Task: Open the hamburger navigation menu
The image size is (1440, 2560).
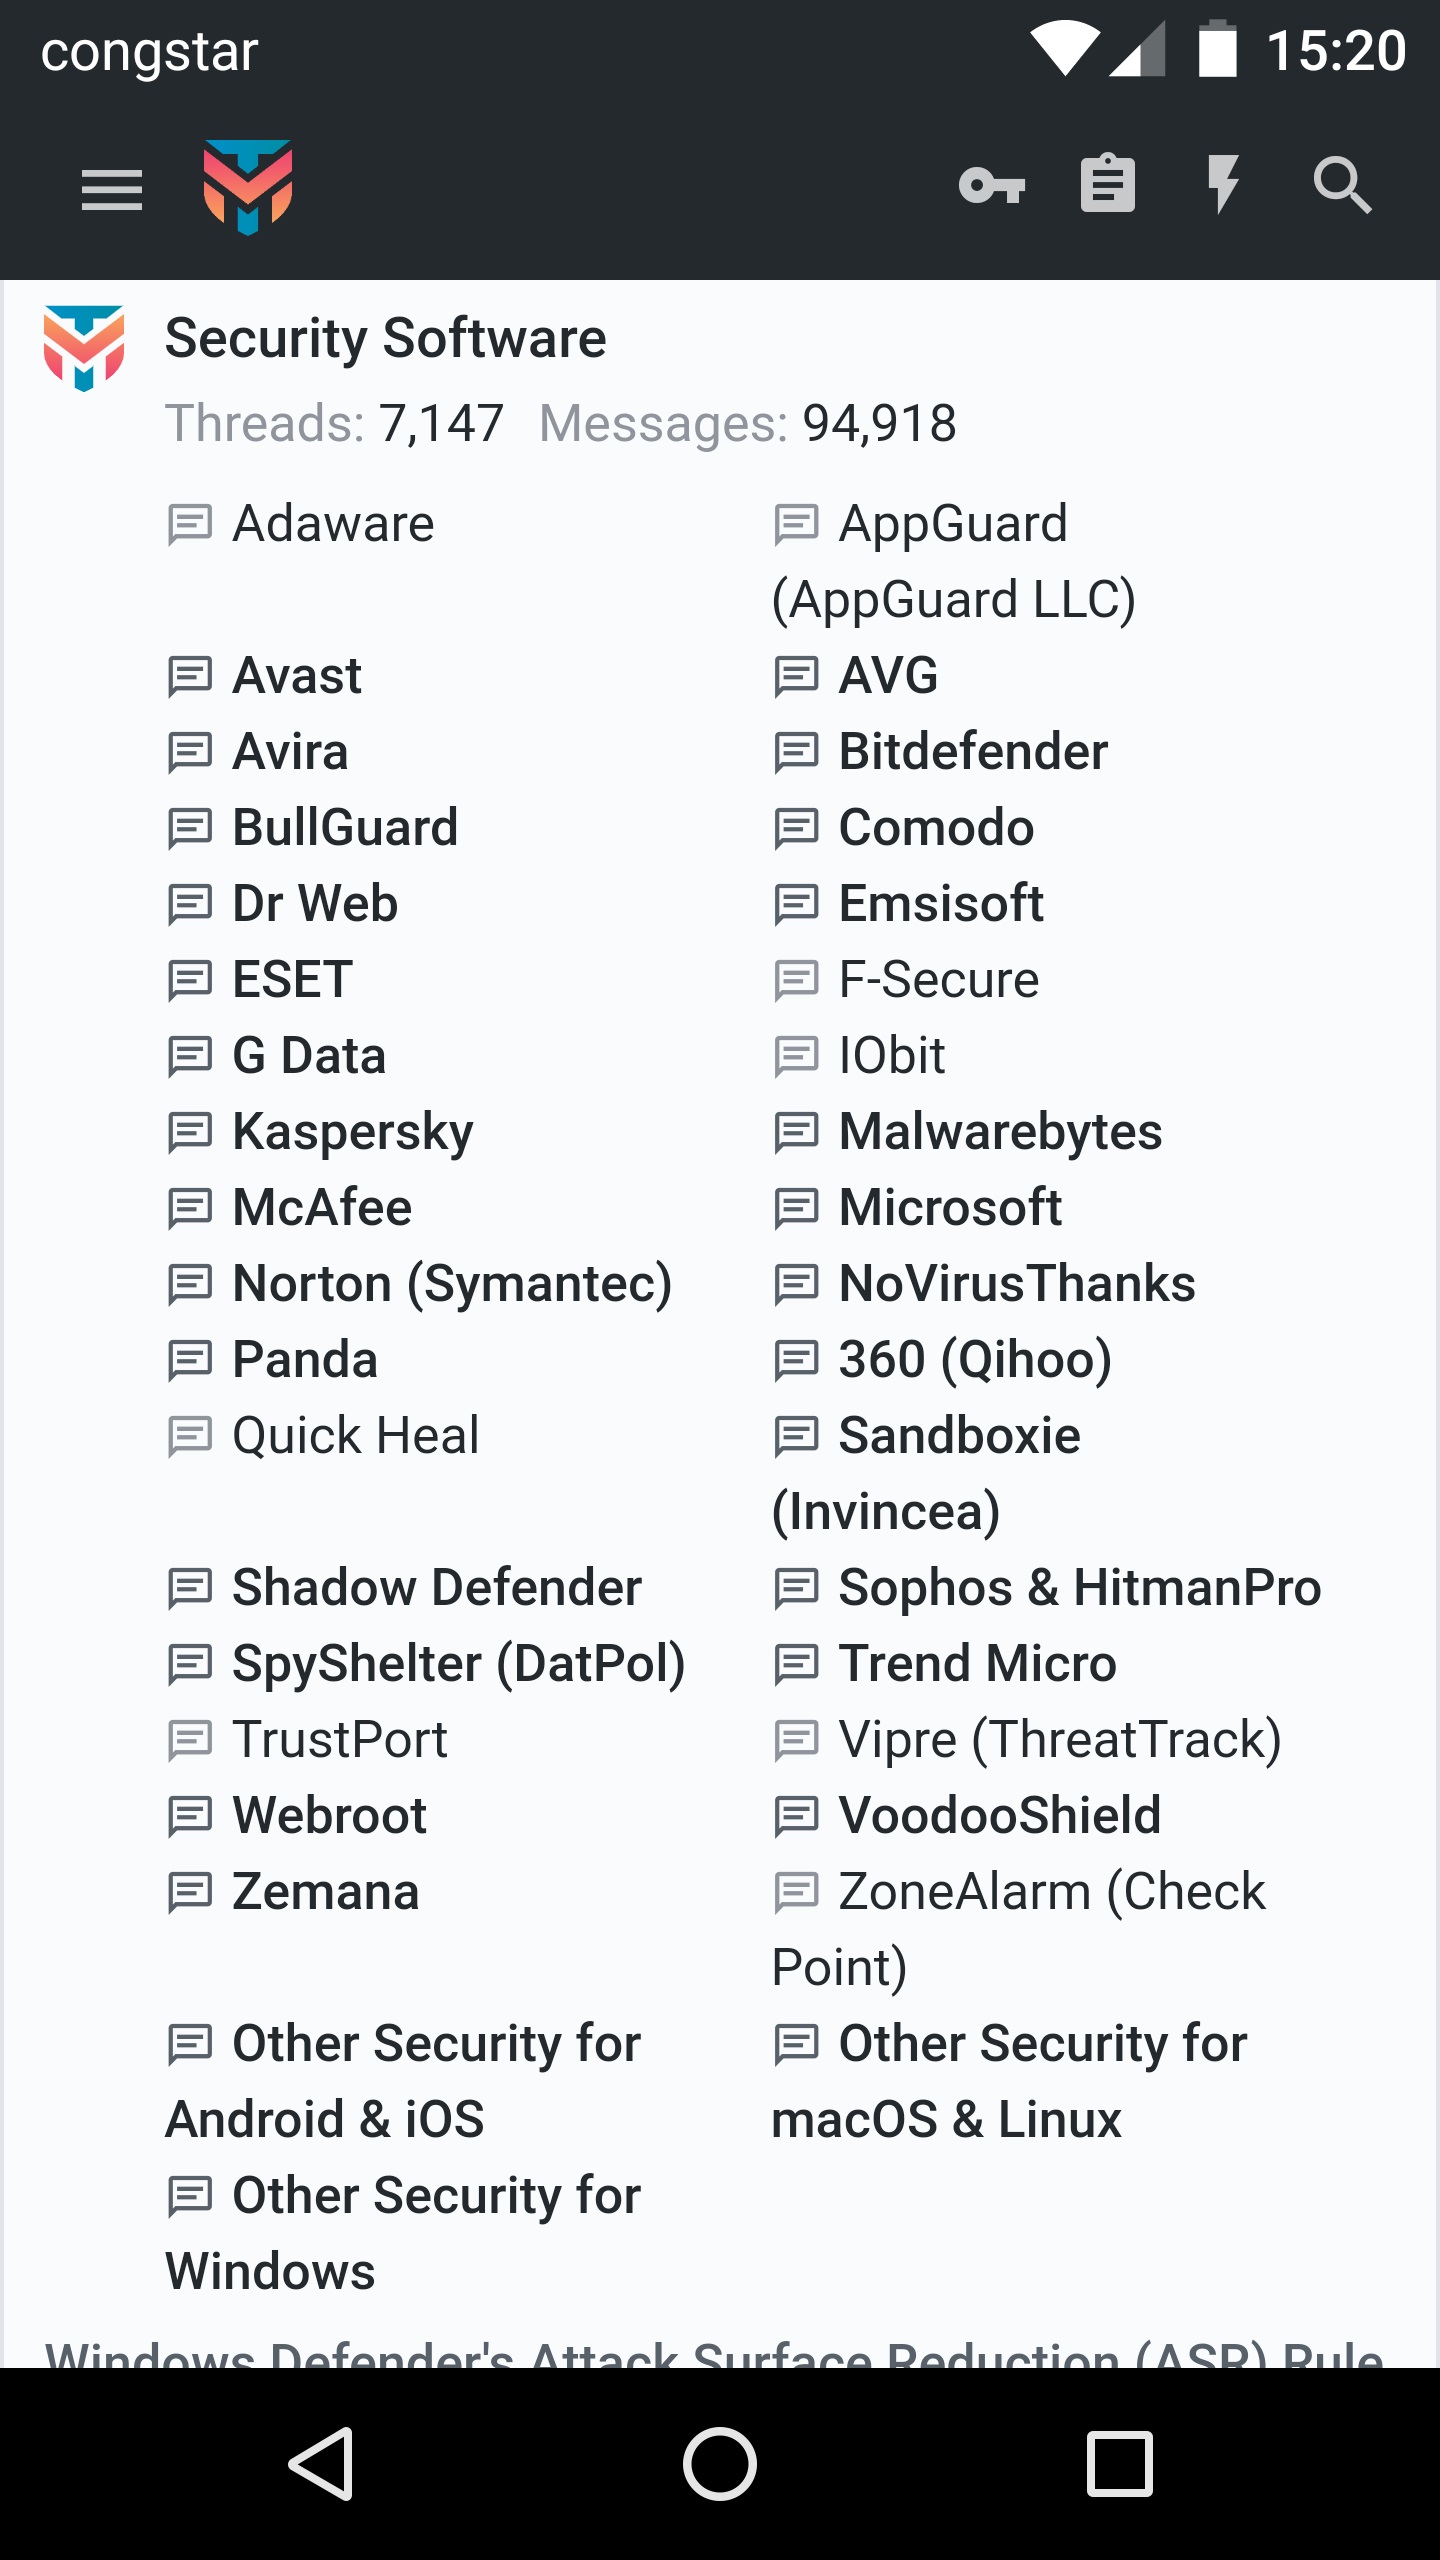Action: point(112,189)
